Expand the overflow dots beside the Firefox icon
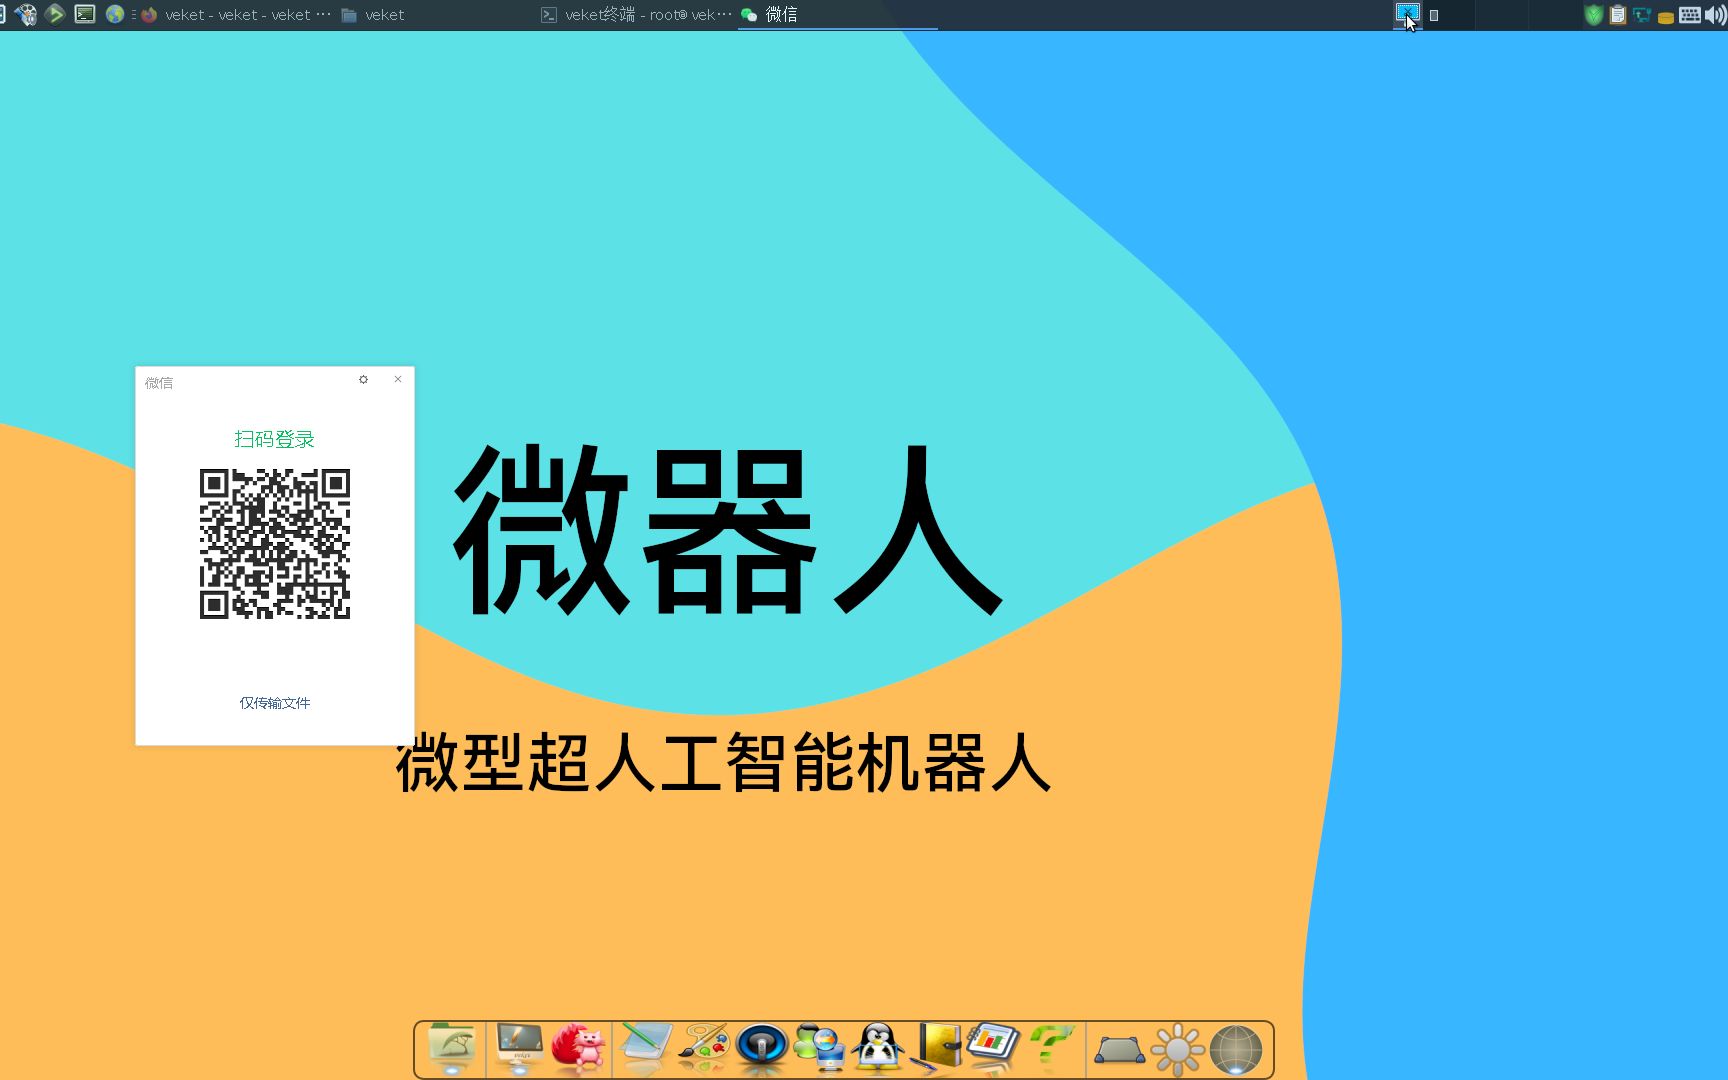The width and height of the screenshot is (1728, 1080). (133, 14)
